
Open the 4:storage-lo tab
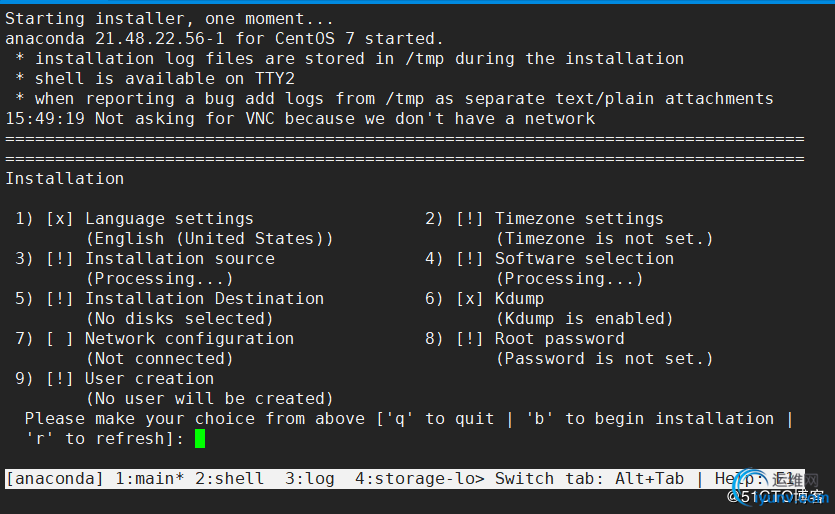420,478
